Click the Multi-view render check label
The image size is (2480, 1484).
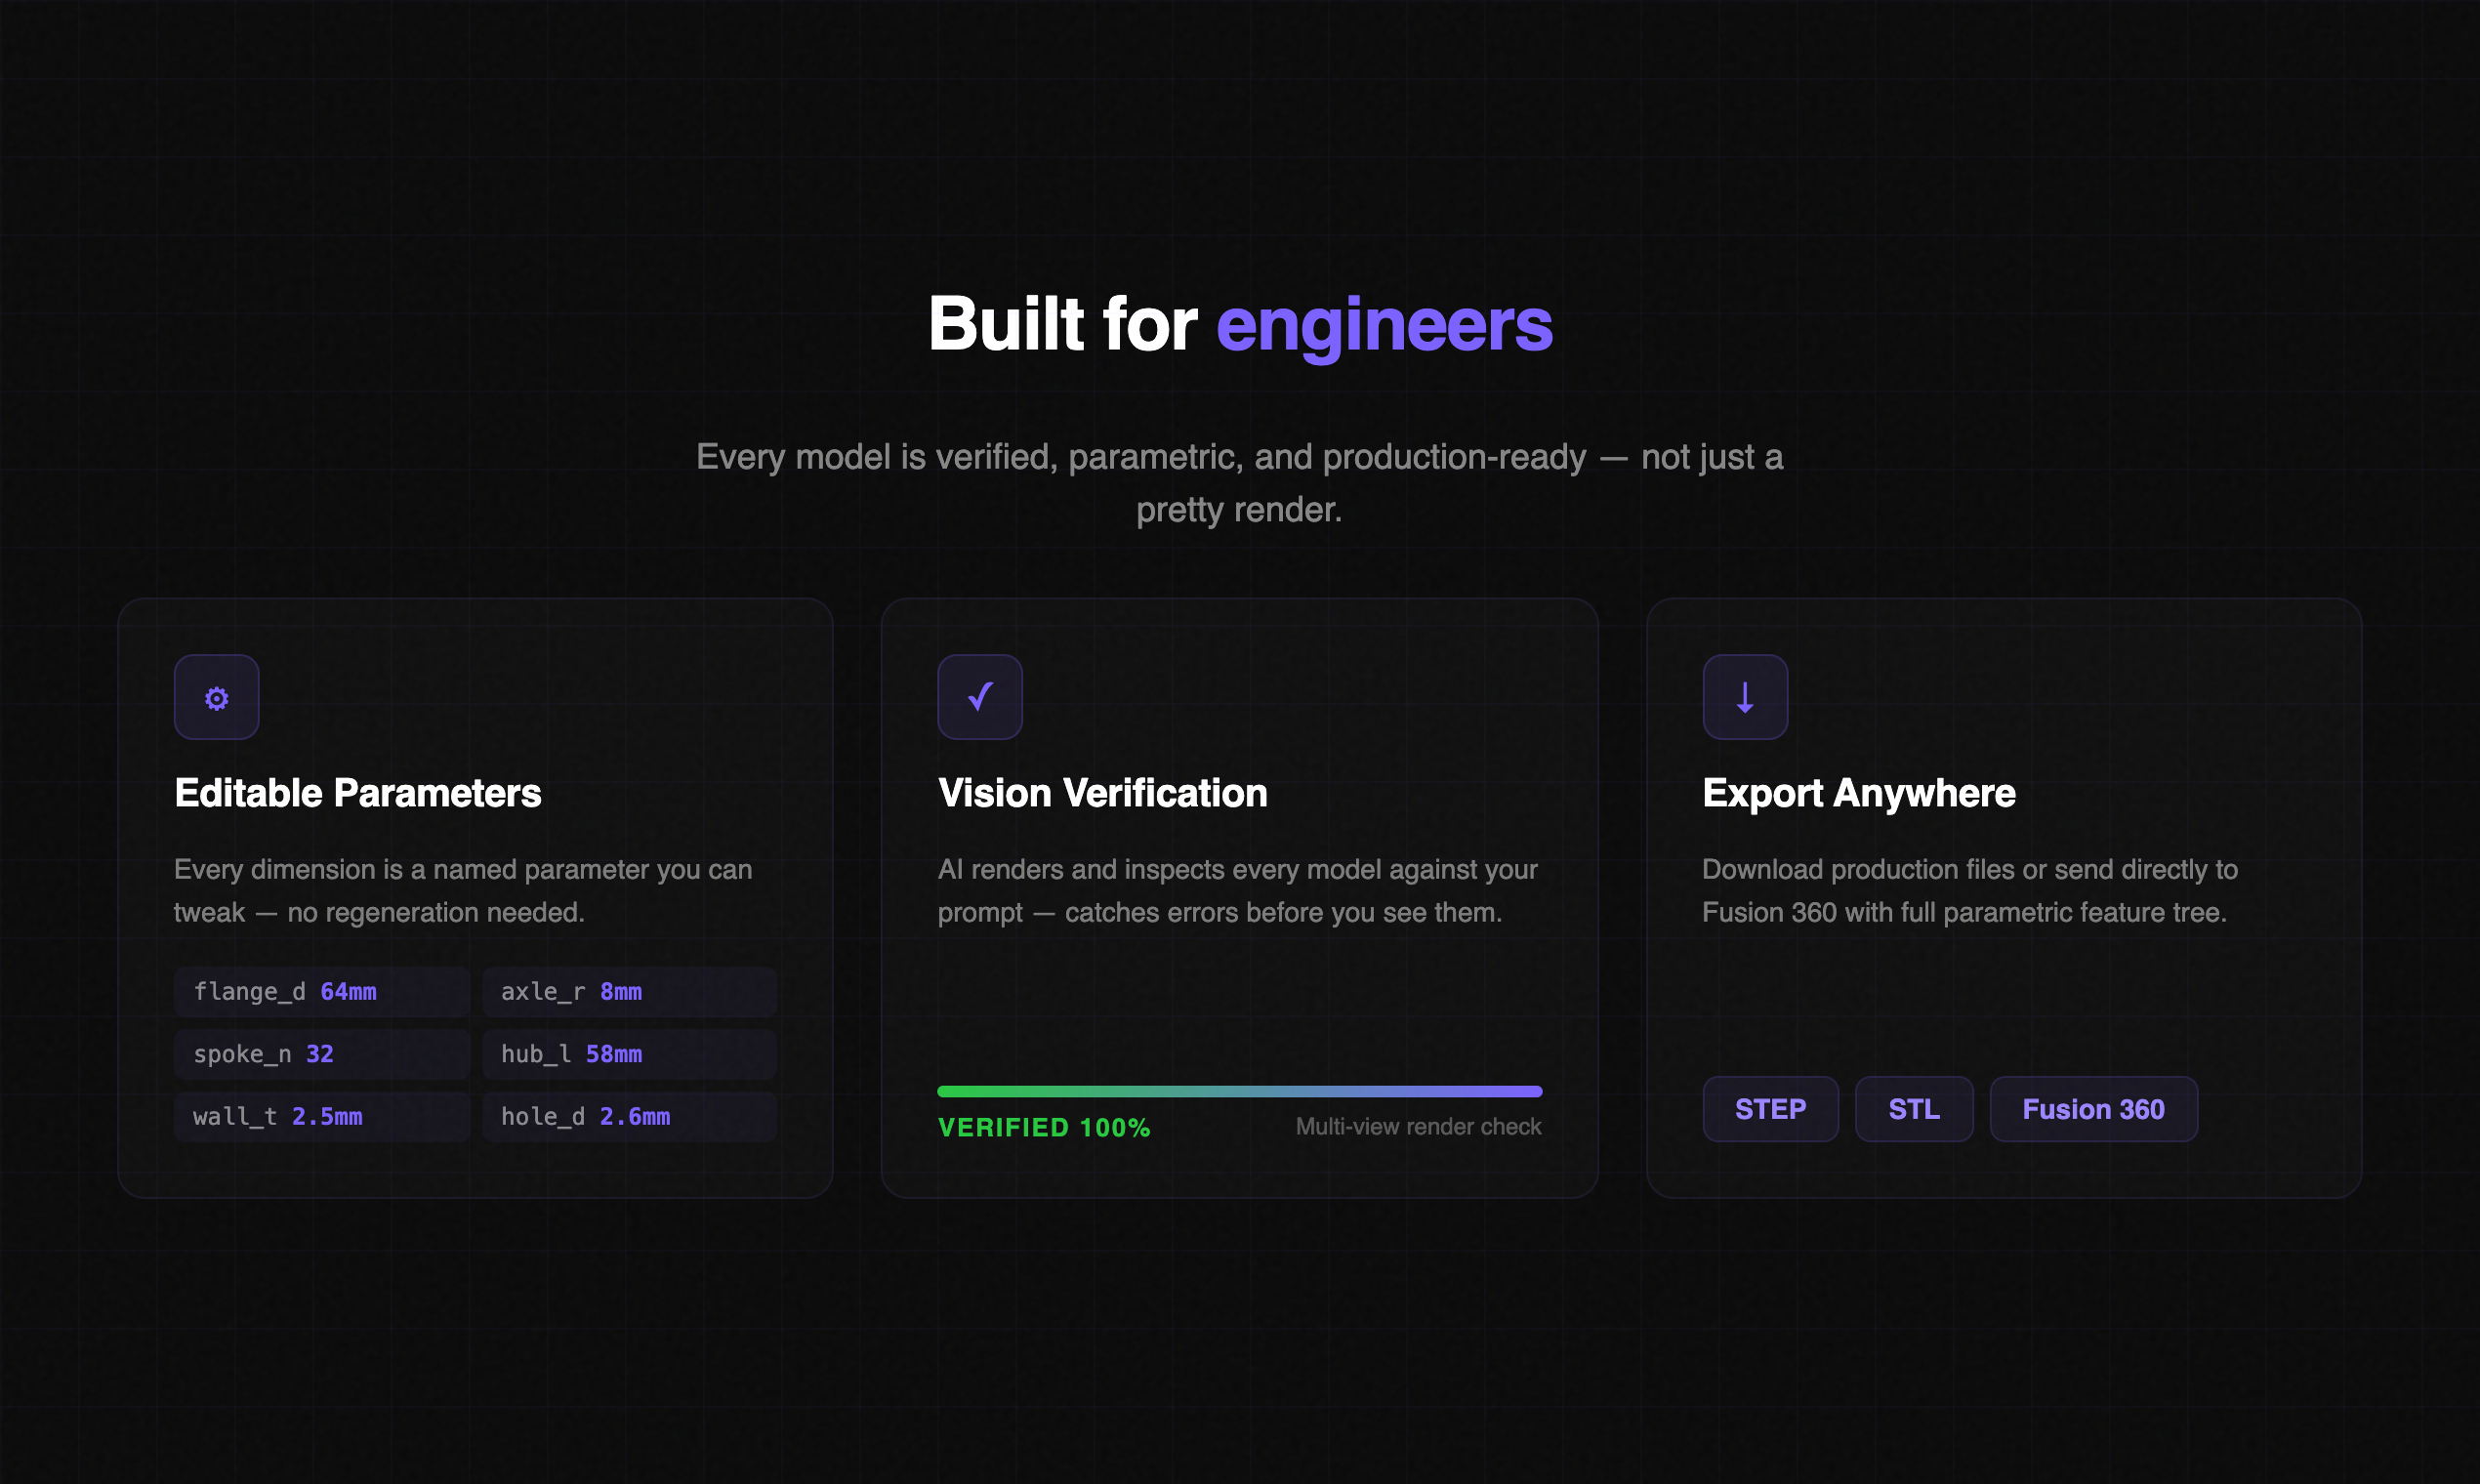[x=1417, y=1127]
